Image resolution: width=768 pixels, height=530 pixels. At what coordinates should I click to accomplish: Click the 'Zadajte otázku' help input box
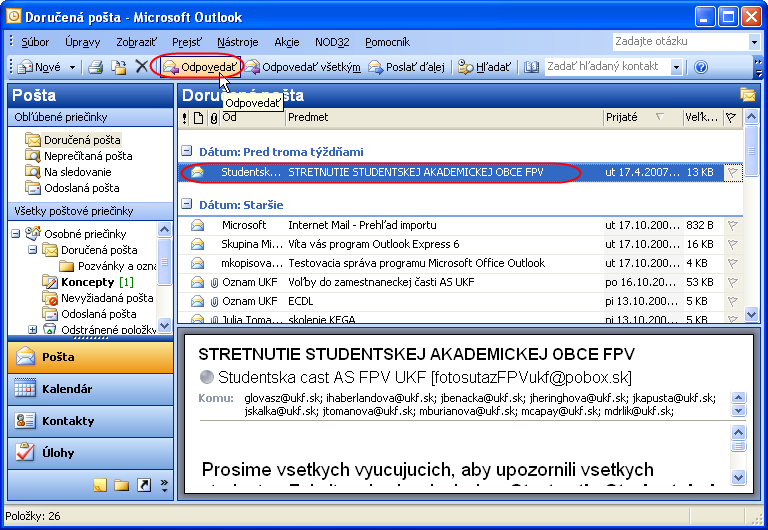click(680, 42)
